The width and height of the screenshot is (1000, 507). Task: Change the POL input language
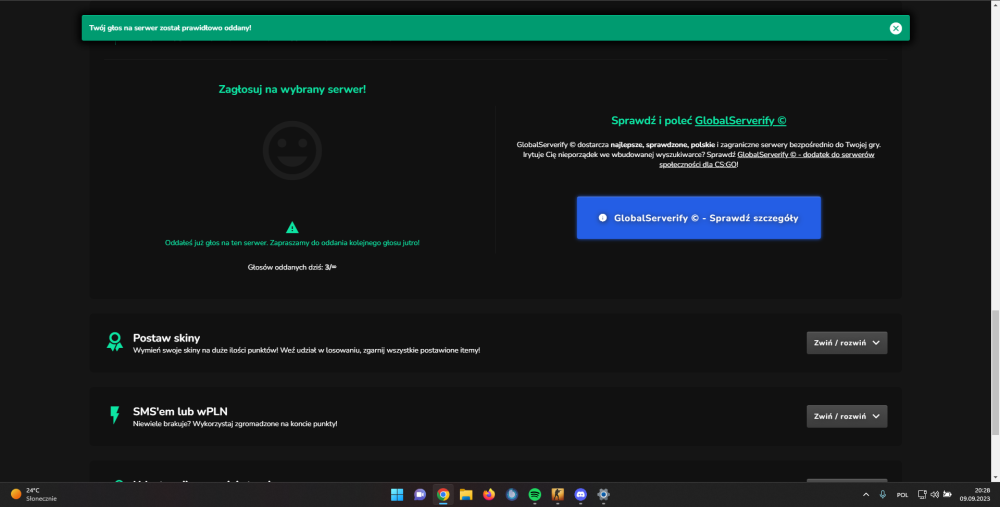[902, 495]
